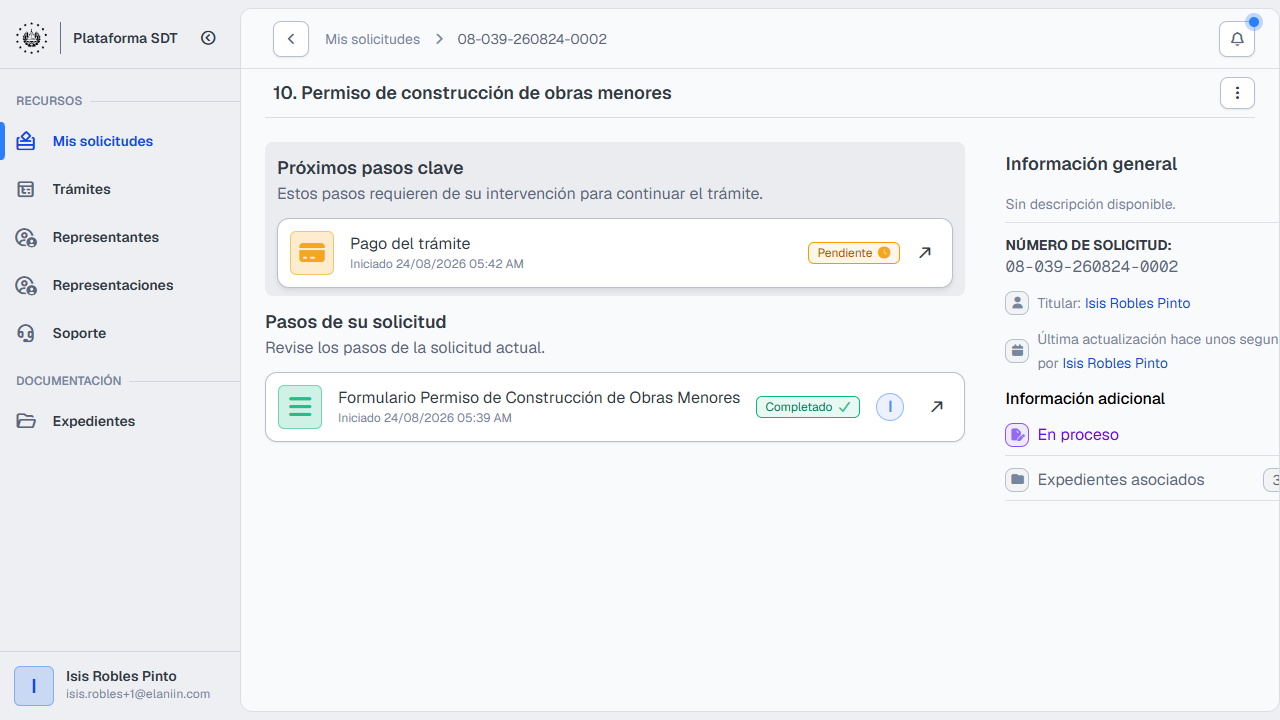
Task: Go back using the left chevron button
Action: pos(291,39)
